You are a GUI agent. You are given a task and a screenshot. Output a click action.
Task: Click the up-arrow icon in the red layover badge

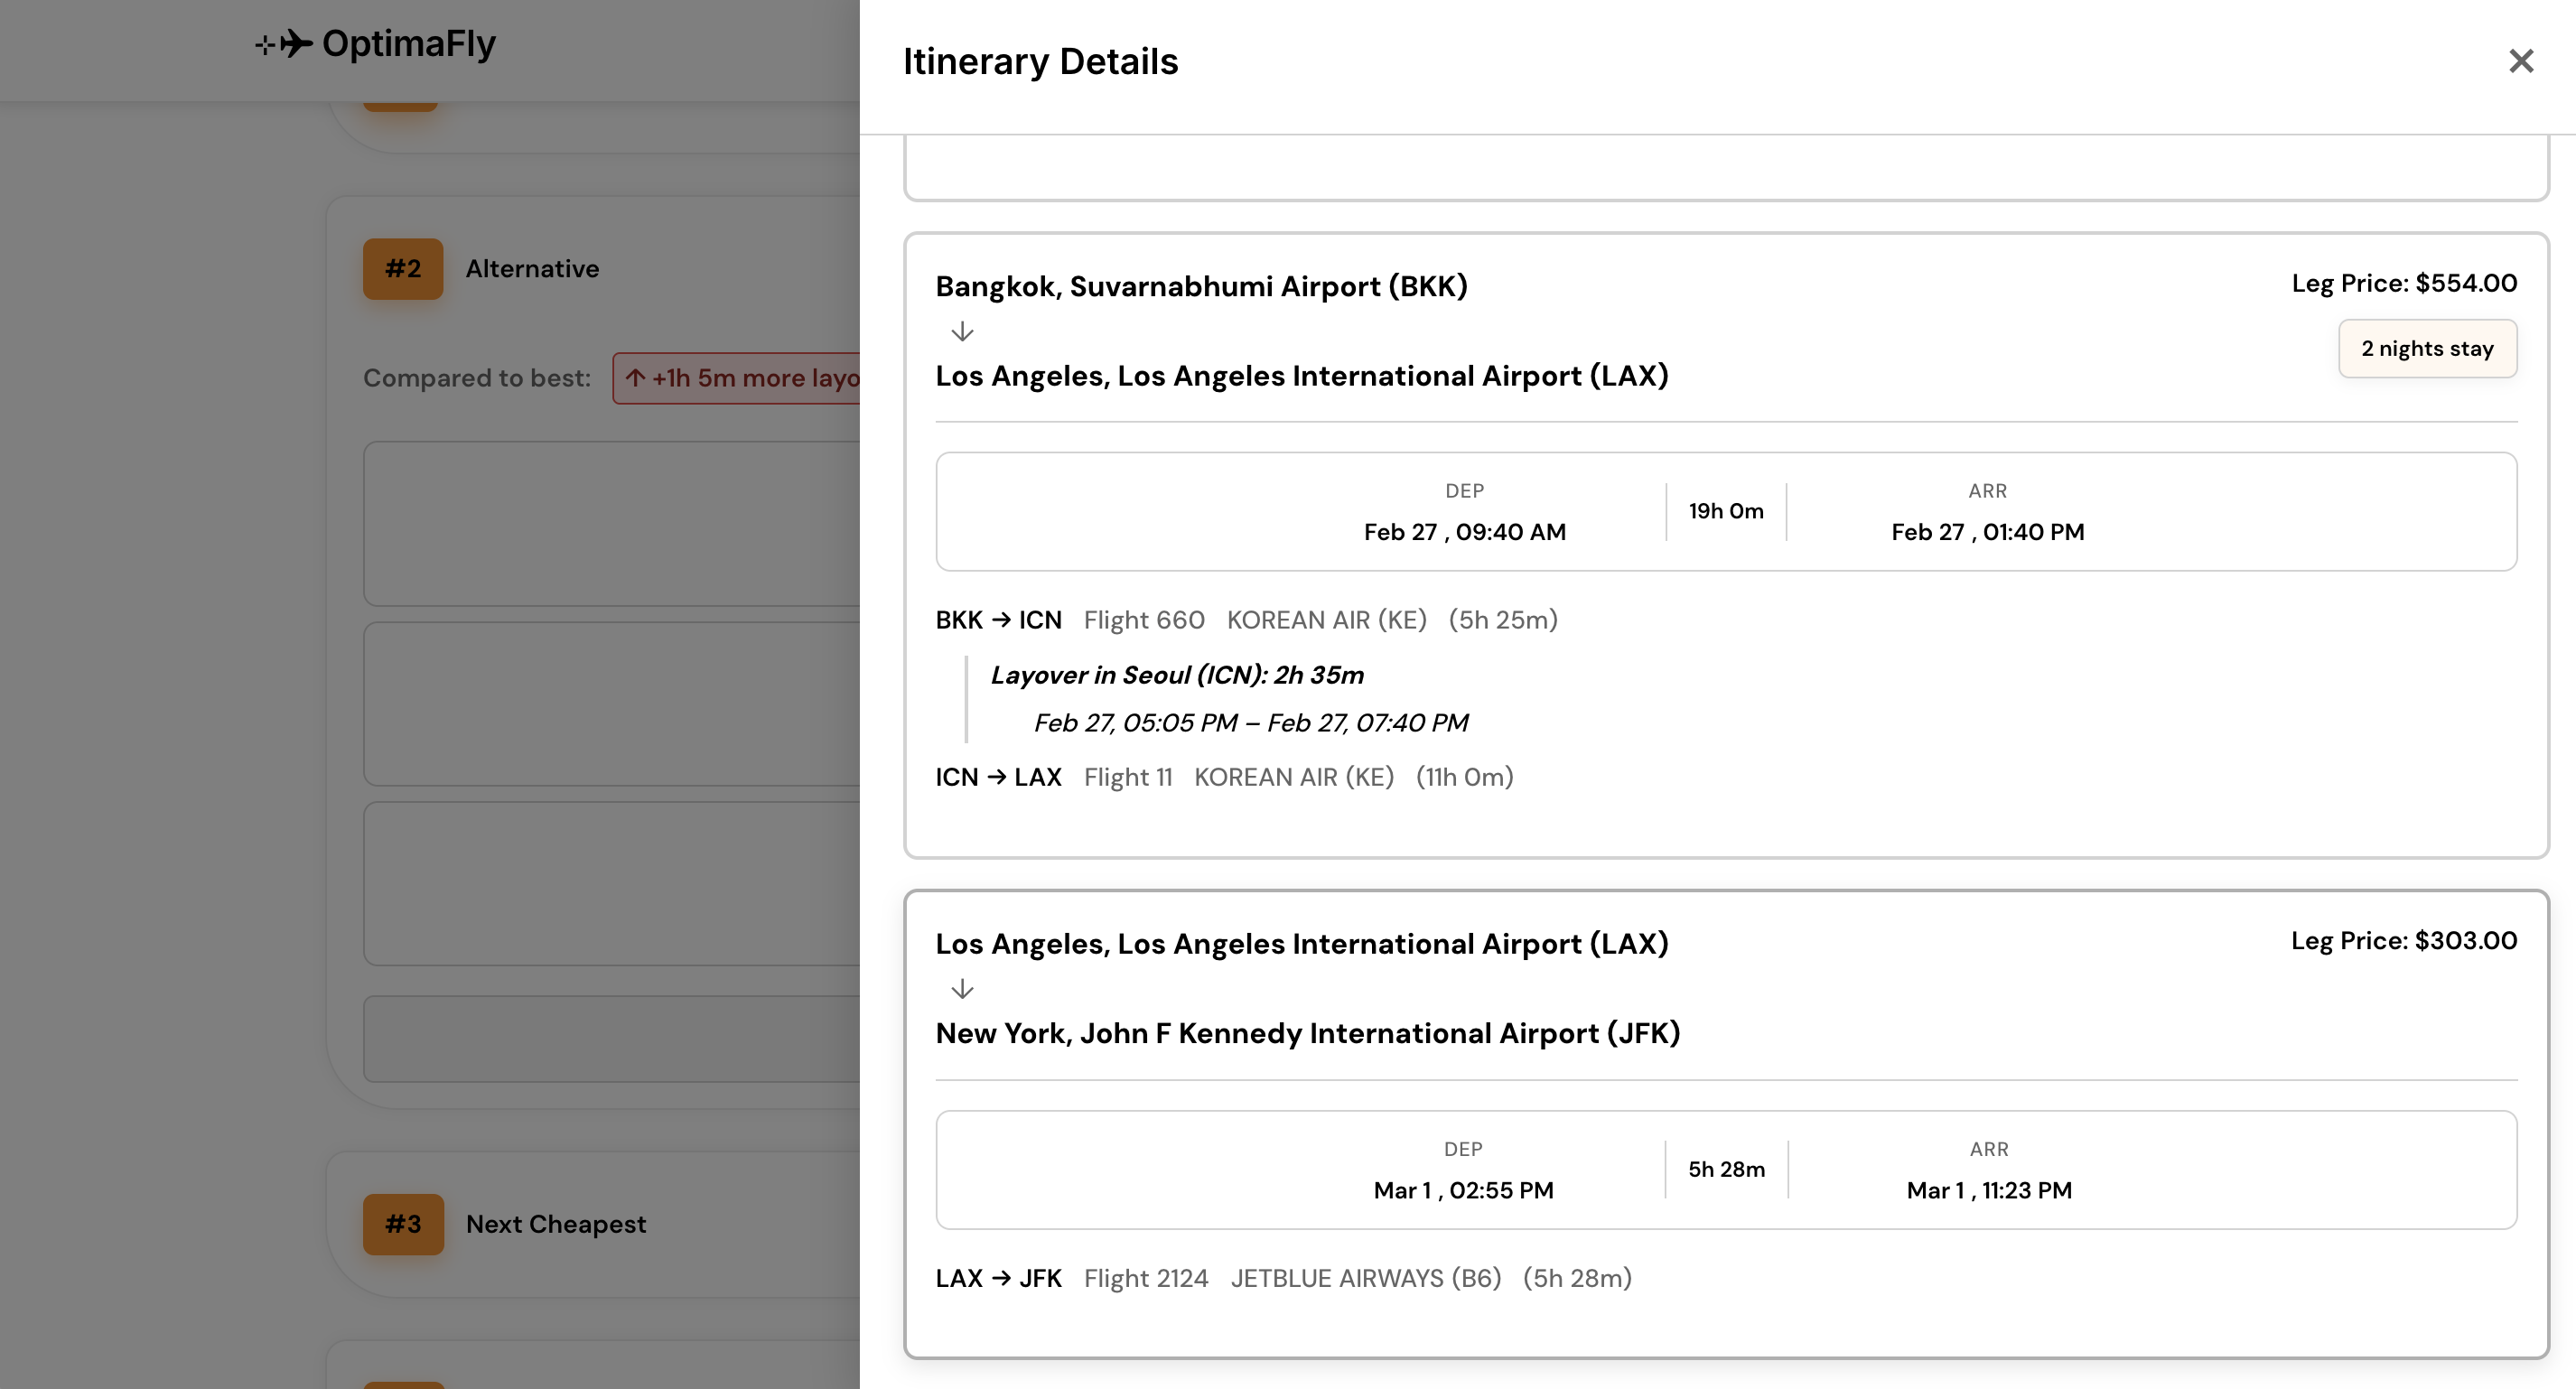coord(636,378)
